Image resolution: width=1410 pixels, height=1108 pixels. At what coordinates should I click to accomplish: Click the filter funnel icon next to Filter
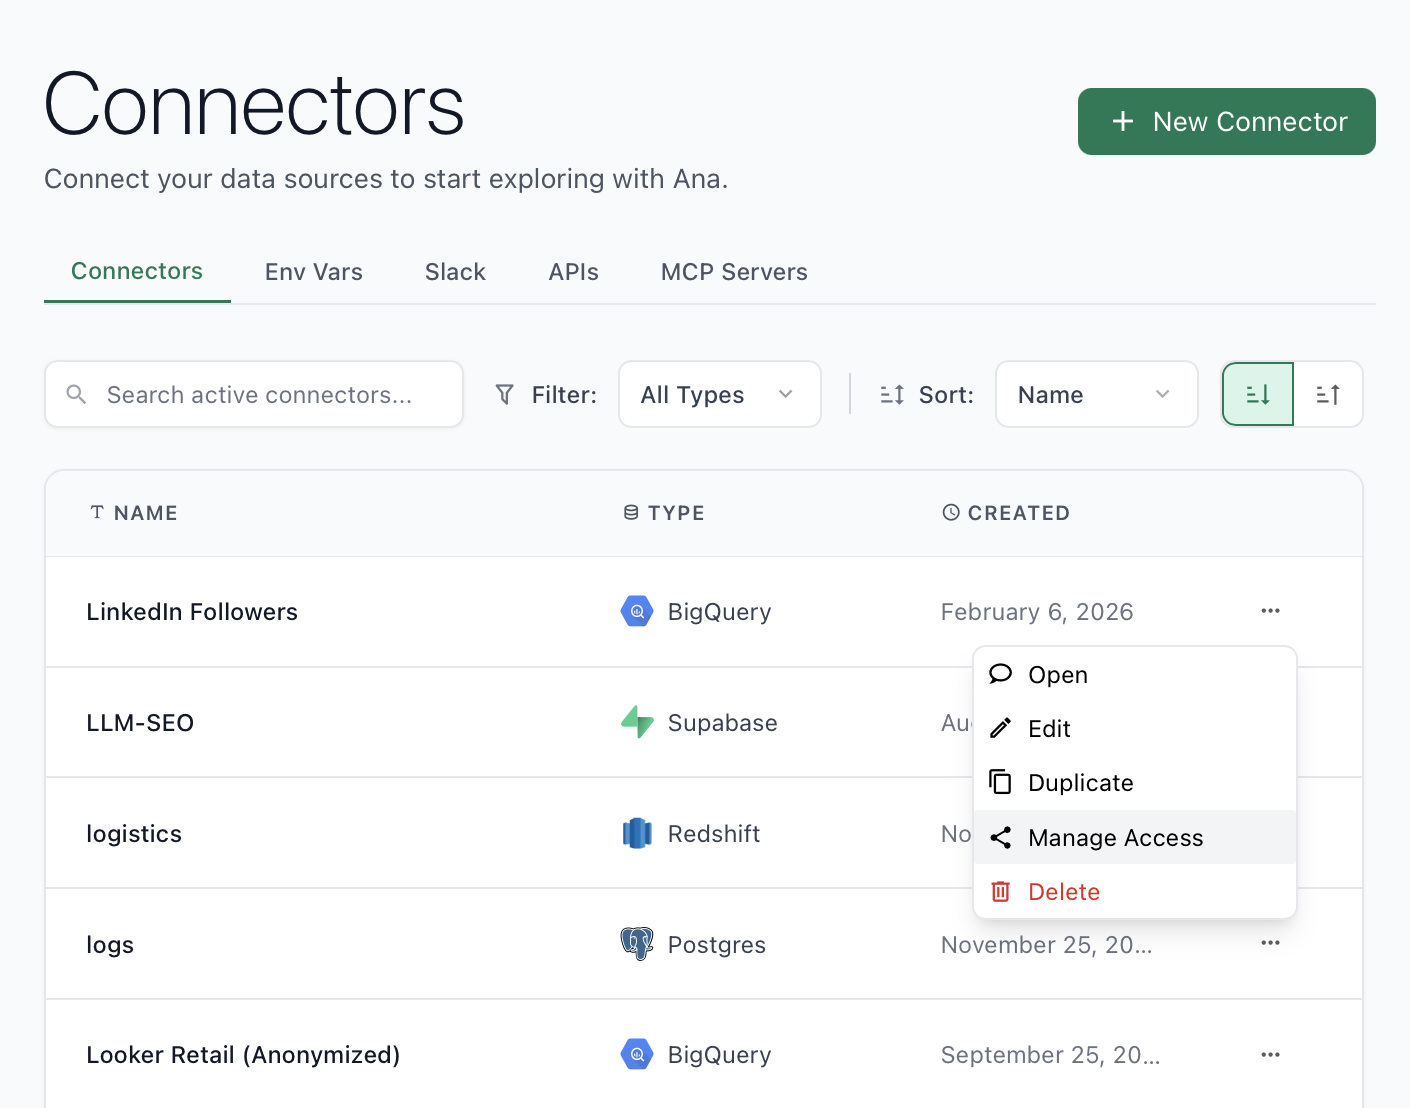pyautogui.click(x=505, y=394)
